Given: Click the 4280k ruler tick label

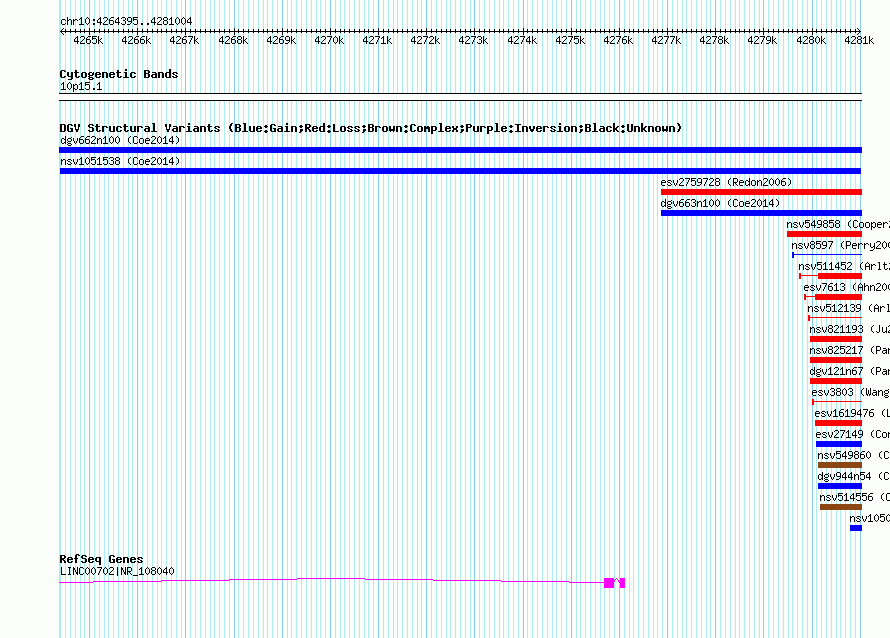Looking at the screenshot, I should click(x=811, y=40).
